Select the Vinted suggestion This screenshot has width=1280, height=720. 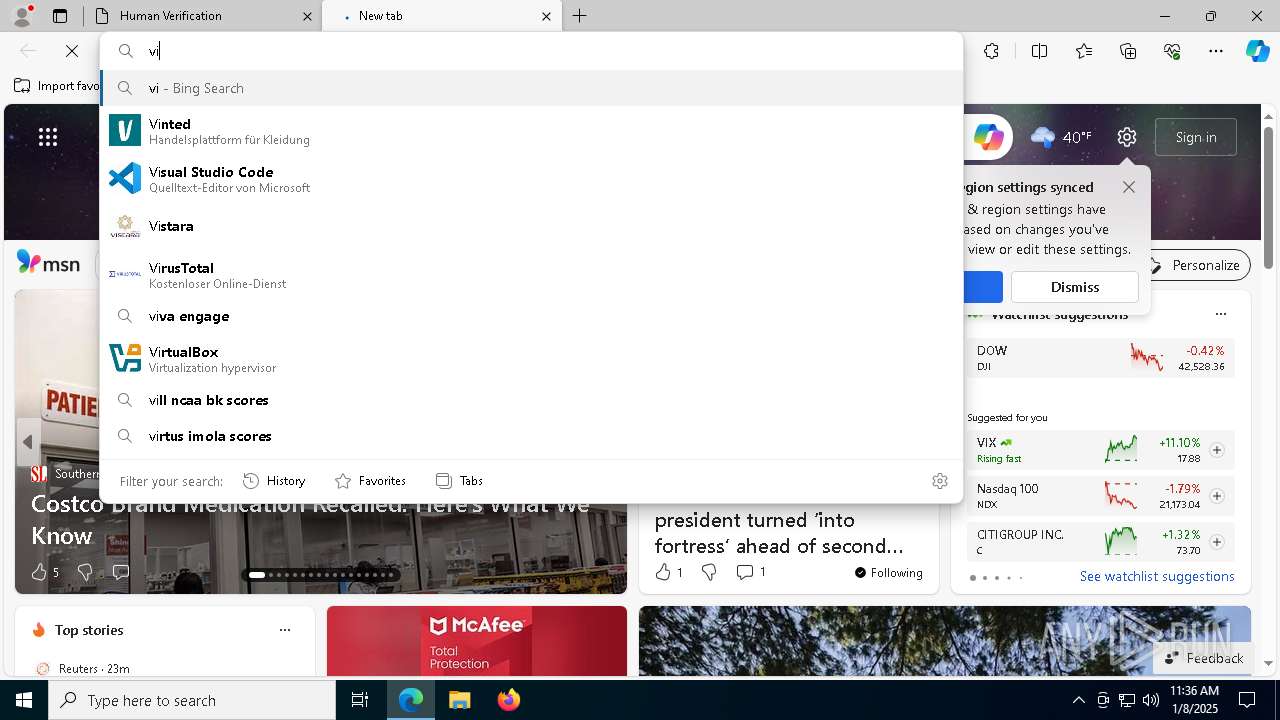coord(531,131)
